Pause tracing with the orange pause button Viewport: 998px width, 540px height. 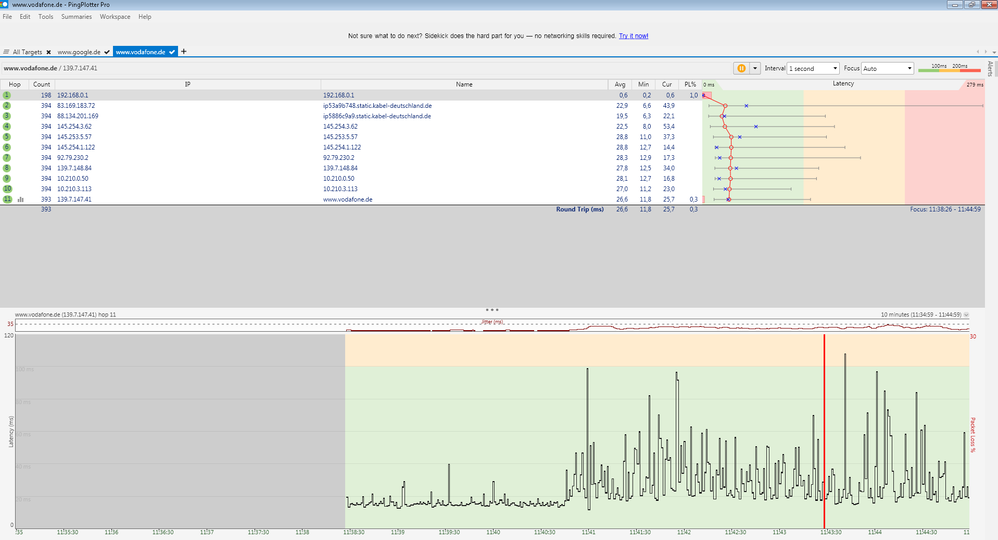[x=741, y=68]
